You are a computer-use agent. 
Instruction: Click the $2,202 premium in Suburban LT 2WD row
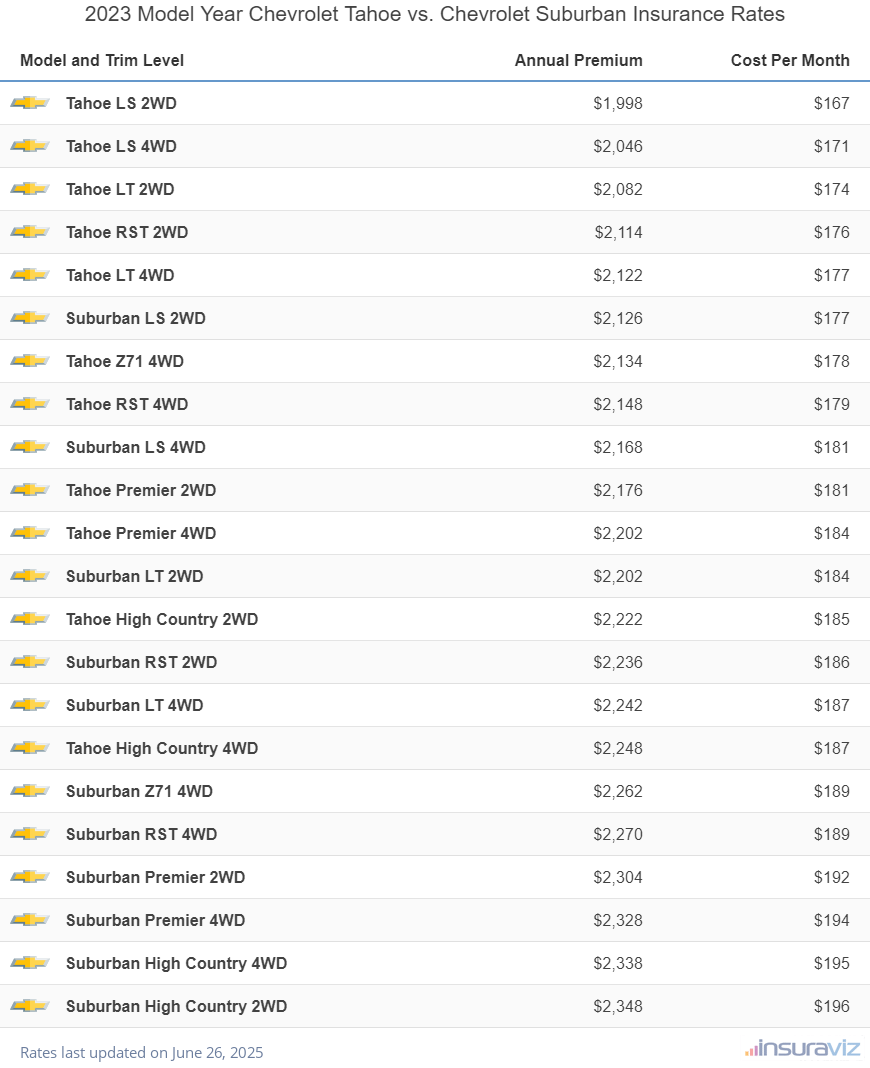pos(618,576)
